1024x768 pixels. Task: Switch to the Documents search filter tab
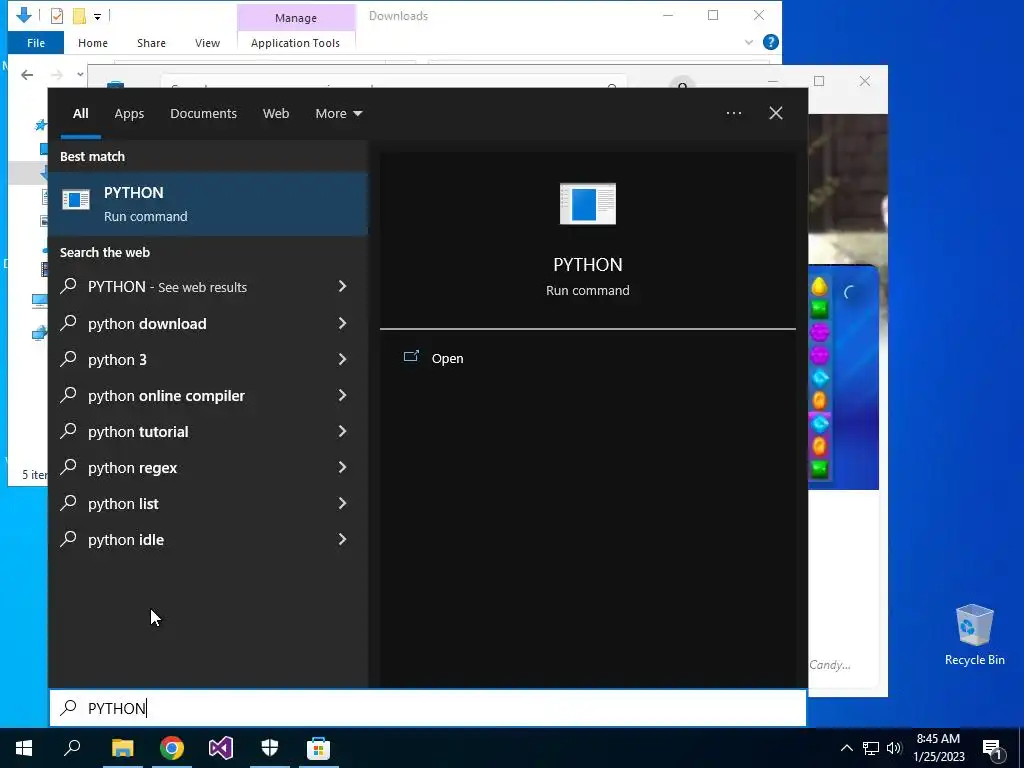coord(203,114)
